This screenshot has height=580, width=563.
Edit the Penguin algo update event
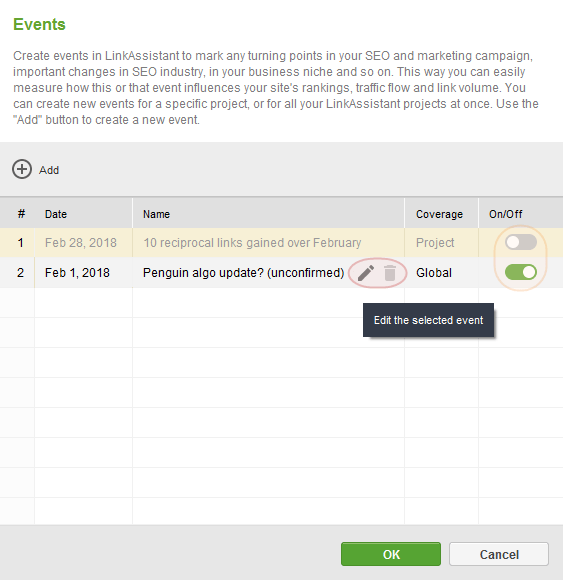tap(365, 273)
